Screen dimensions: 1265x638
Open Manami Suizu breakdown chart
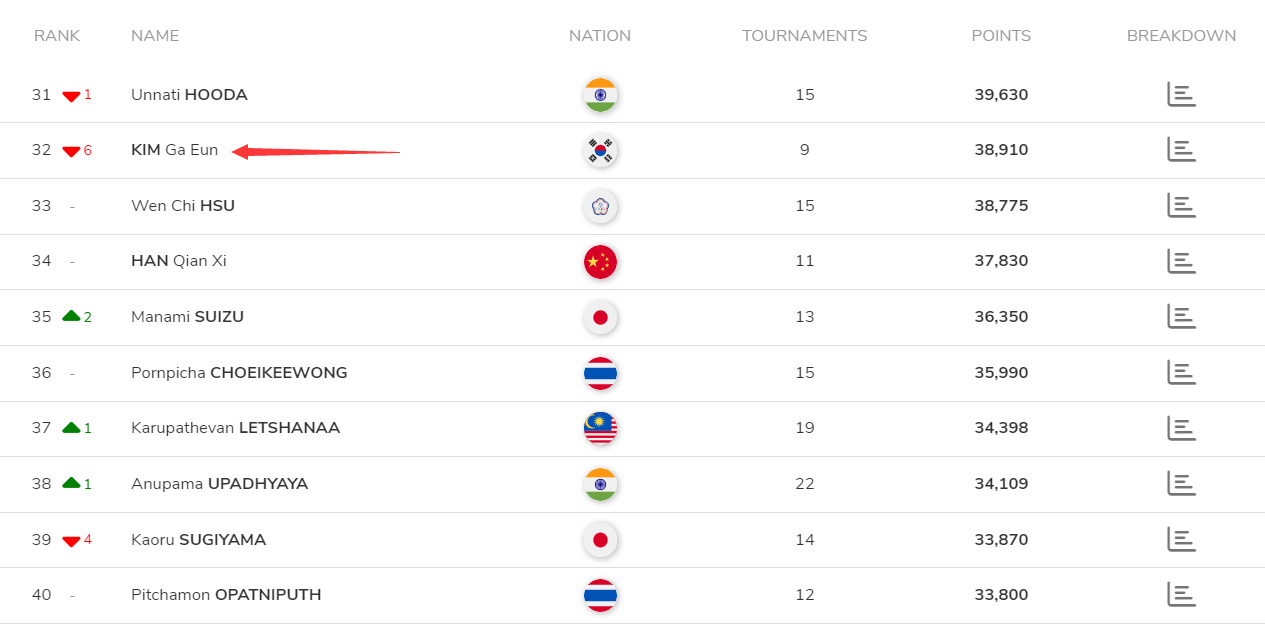(x=1181, y=317)
